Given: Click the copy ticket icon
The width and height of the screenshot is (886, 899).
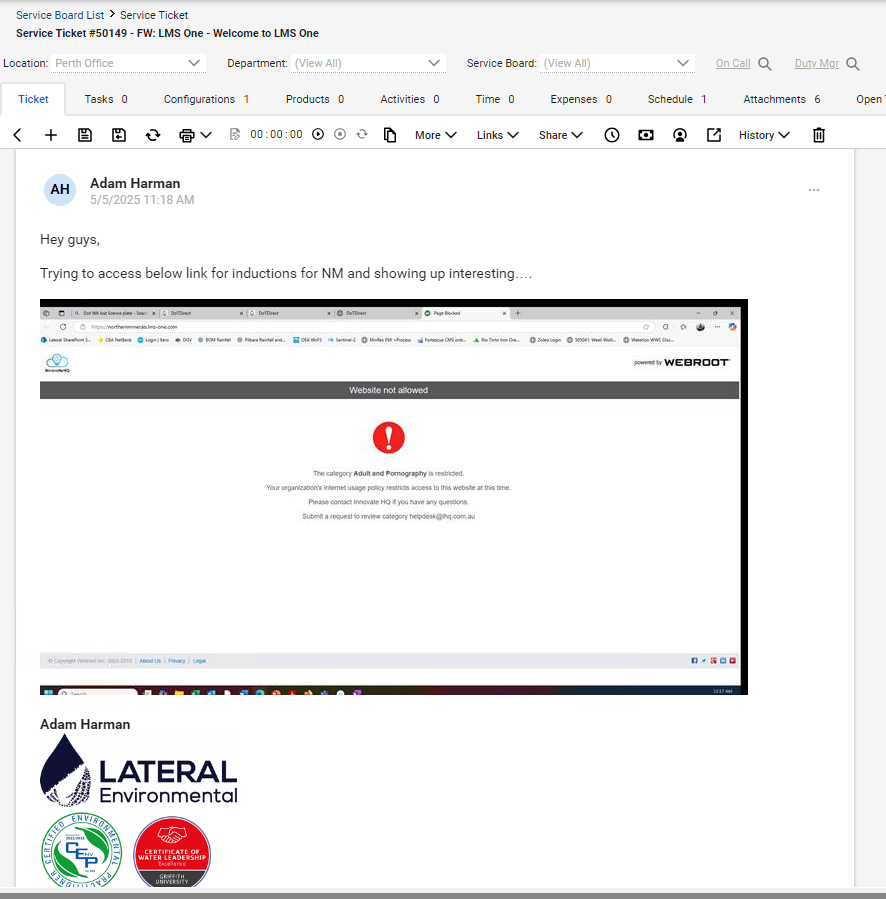Looking at the screenshot, I should [390, 135].
